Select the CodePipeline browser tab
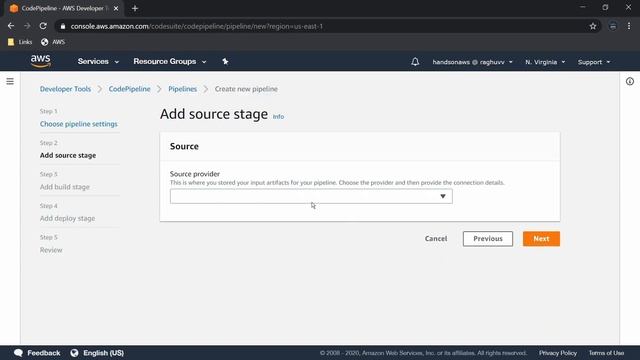Screen dimensions: 640x360 pos(64,8)
